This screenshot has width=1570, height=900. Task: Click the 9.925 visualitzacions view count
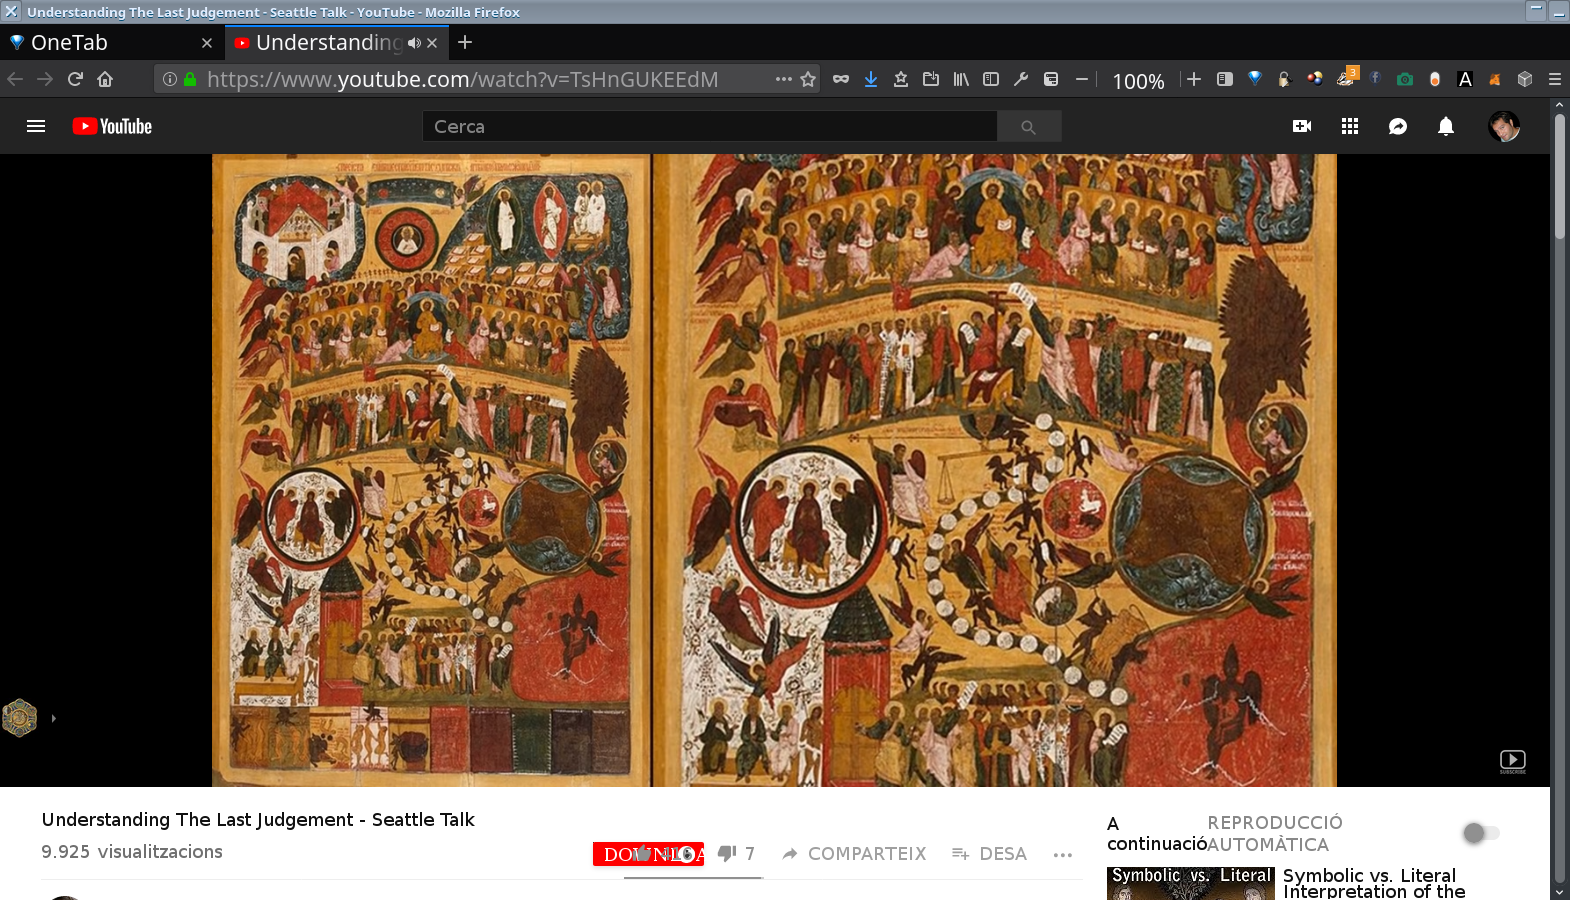point(132,852)
